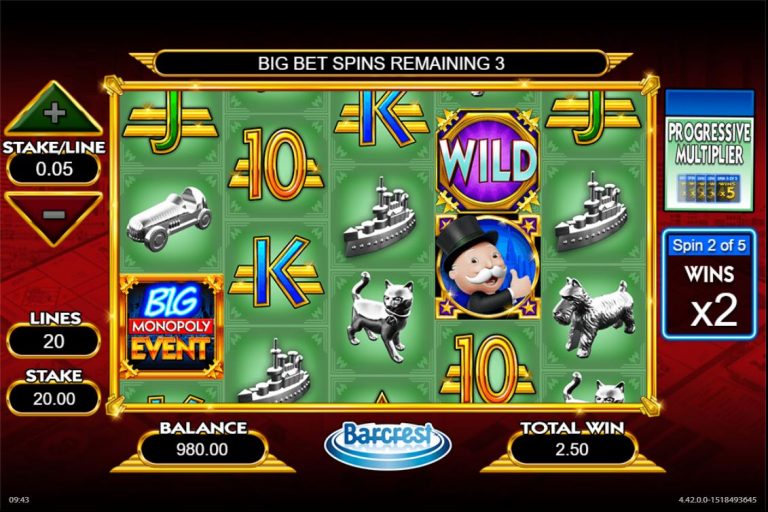Select the Mr. Monopoly symbol
Image resolution: width=768 pixels, height=512 pixels.
488,267
